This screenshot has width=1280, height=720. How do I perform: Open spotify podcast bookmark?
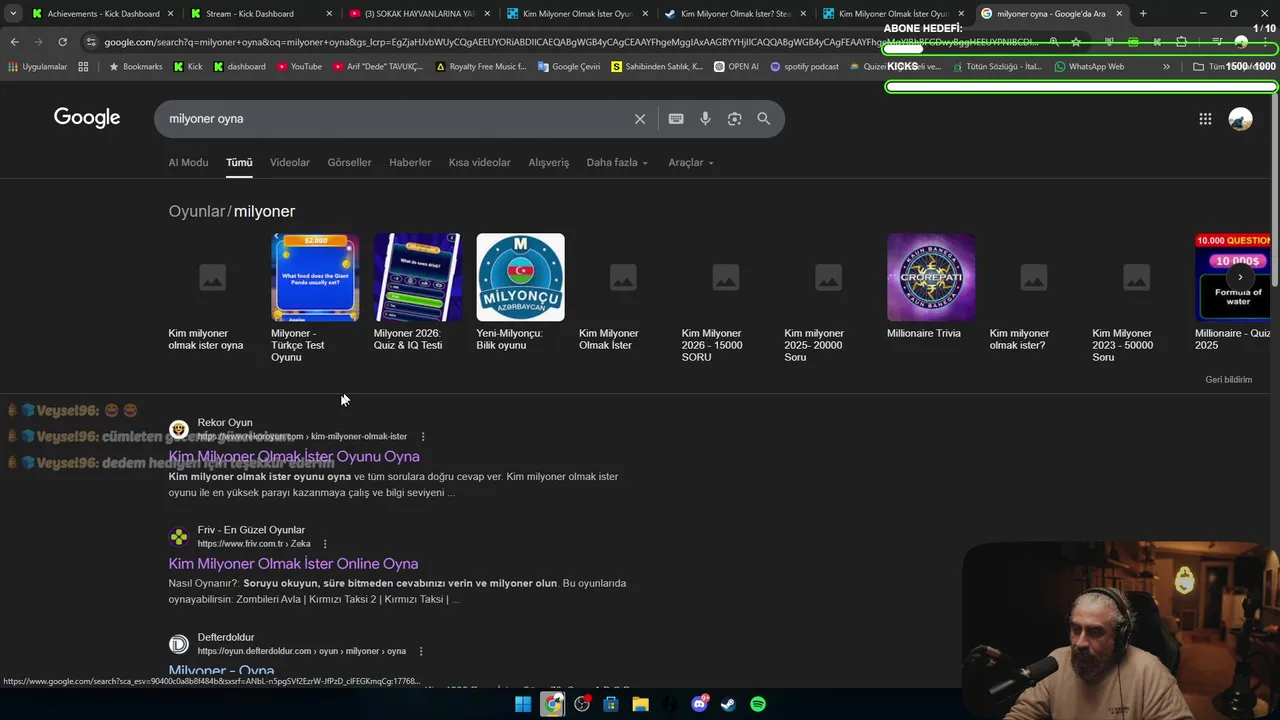(x=805, y=67)
